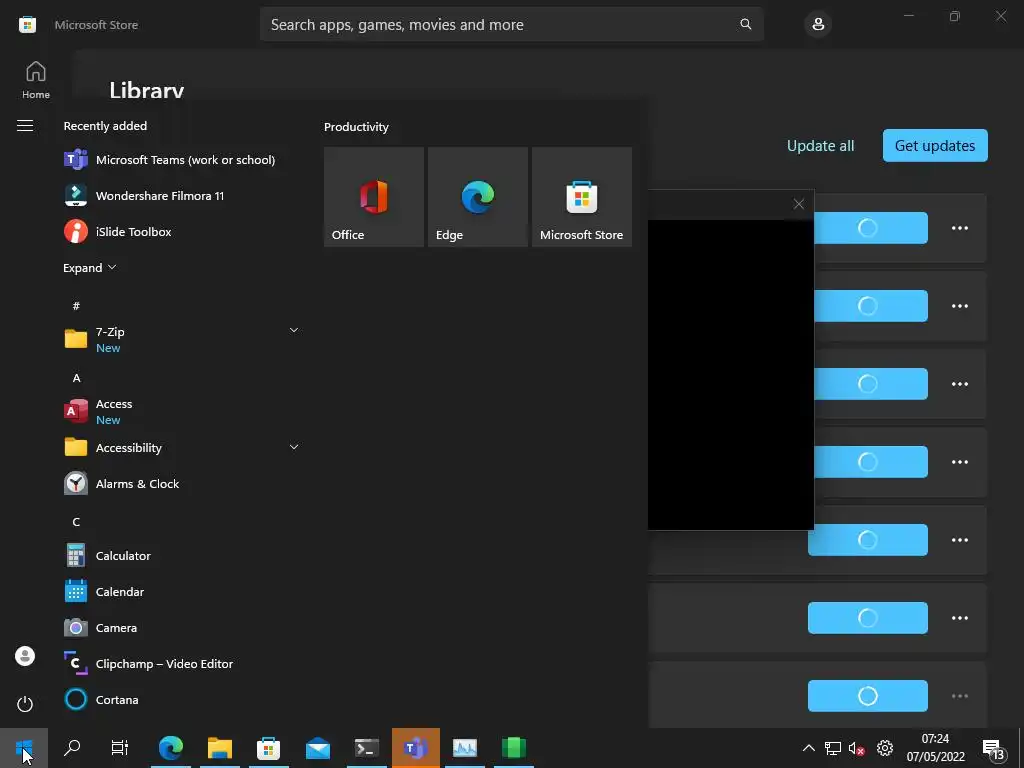Click the Get updates button

coord(935,146)
